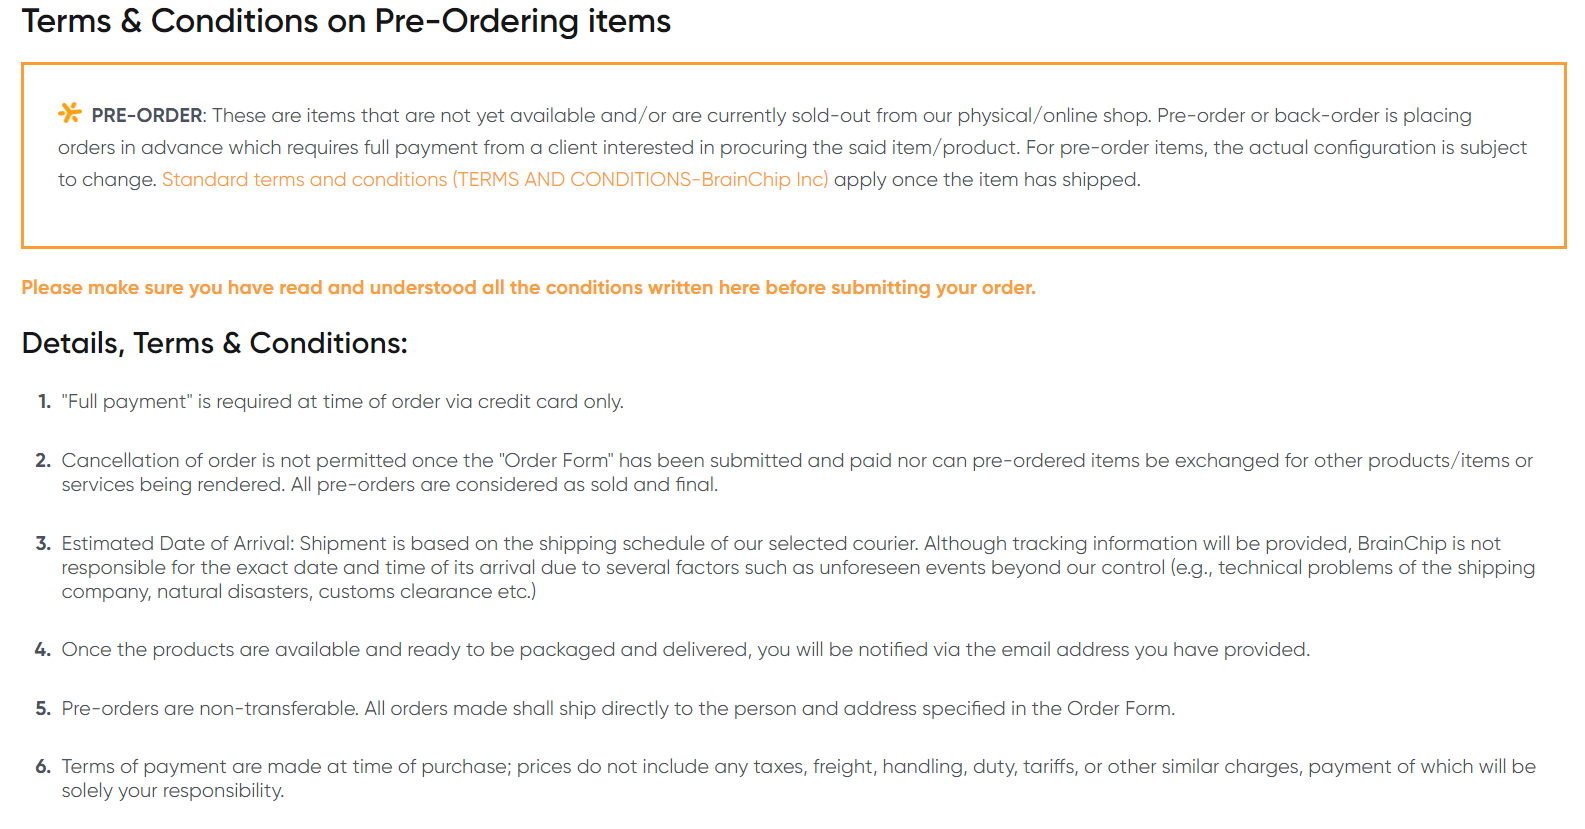This screenshot has width=1585, height=829.
Task: Click list number 4
Action: (x=43, y=650)
